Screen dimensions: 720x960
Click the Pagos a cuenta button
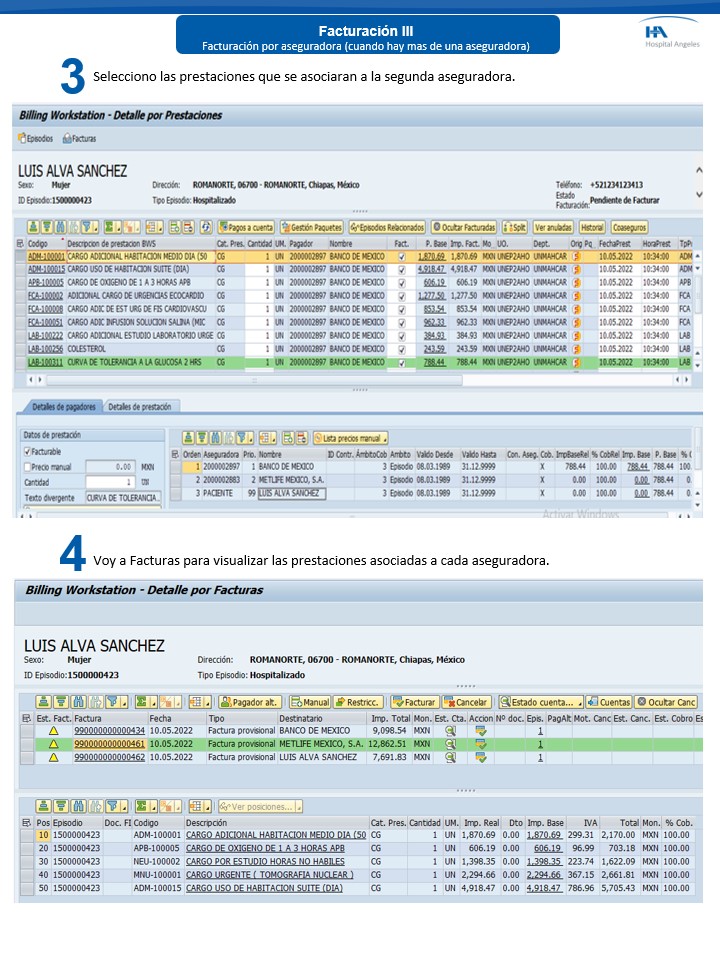pos(245,227)
